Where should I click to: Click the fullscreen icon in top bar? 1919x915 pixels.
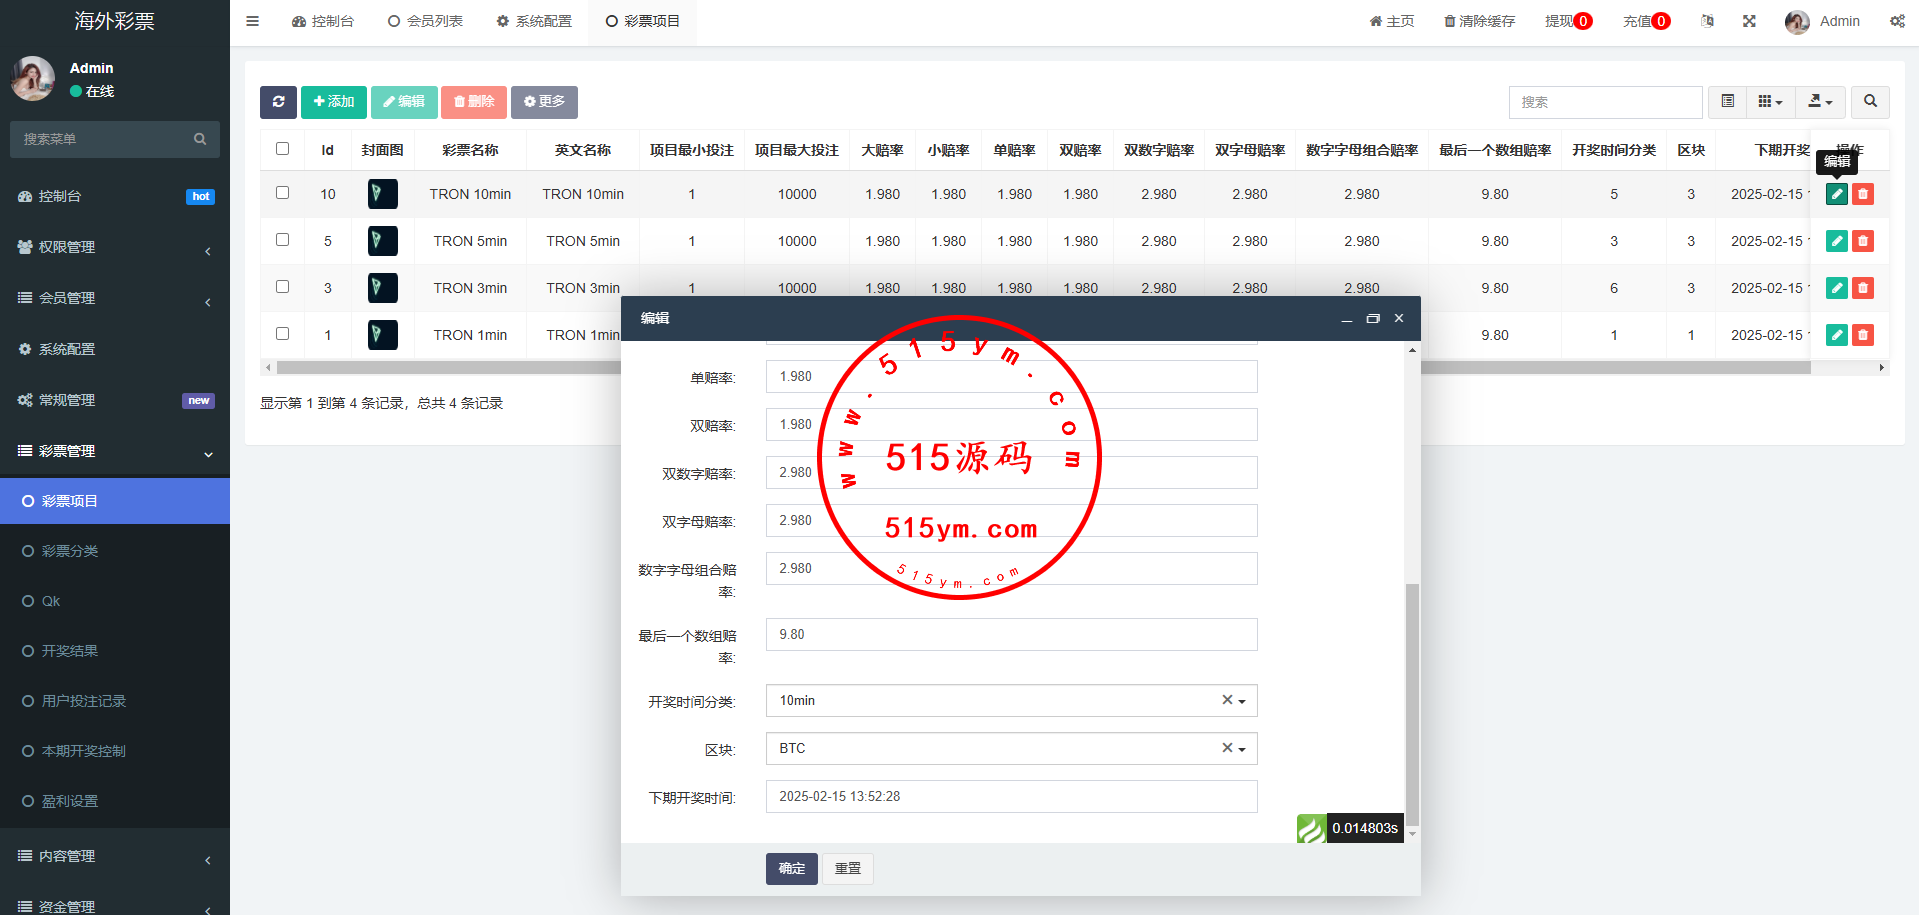point(1749,21)
